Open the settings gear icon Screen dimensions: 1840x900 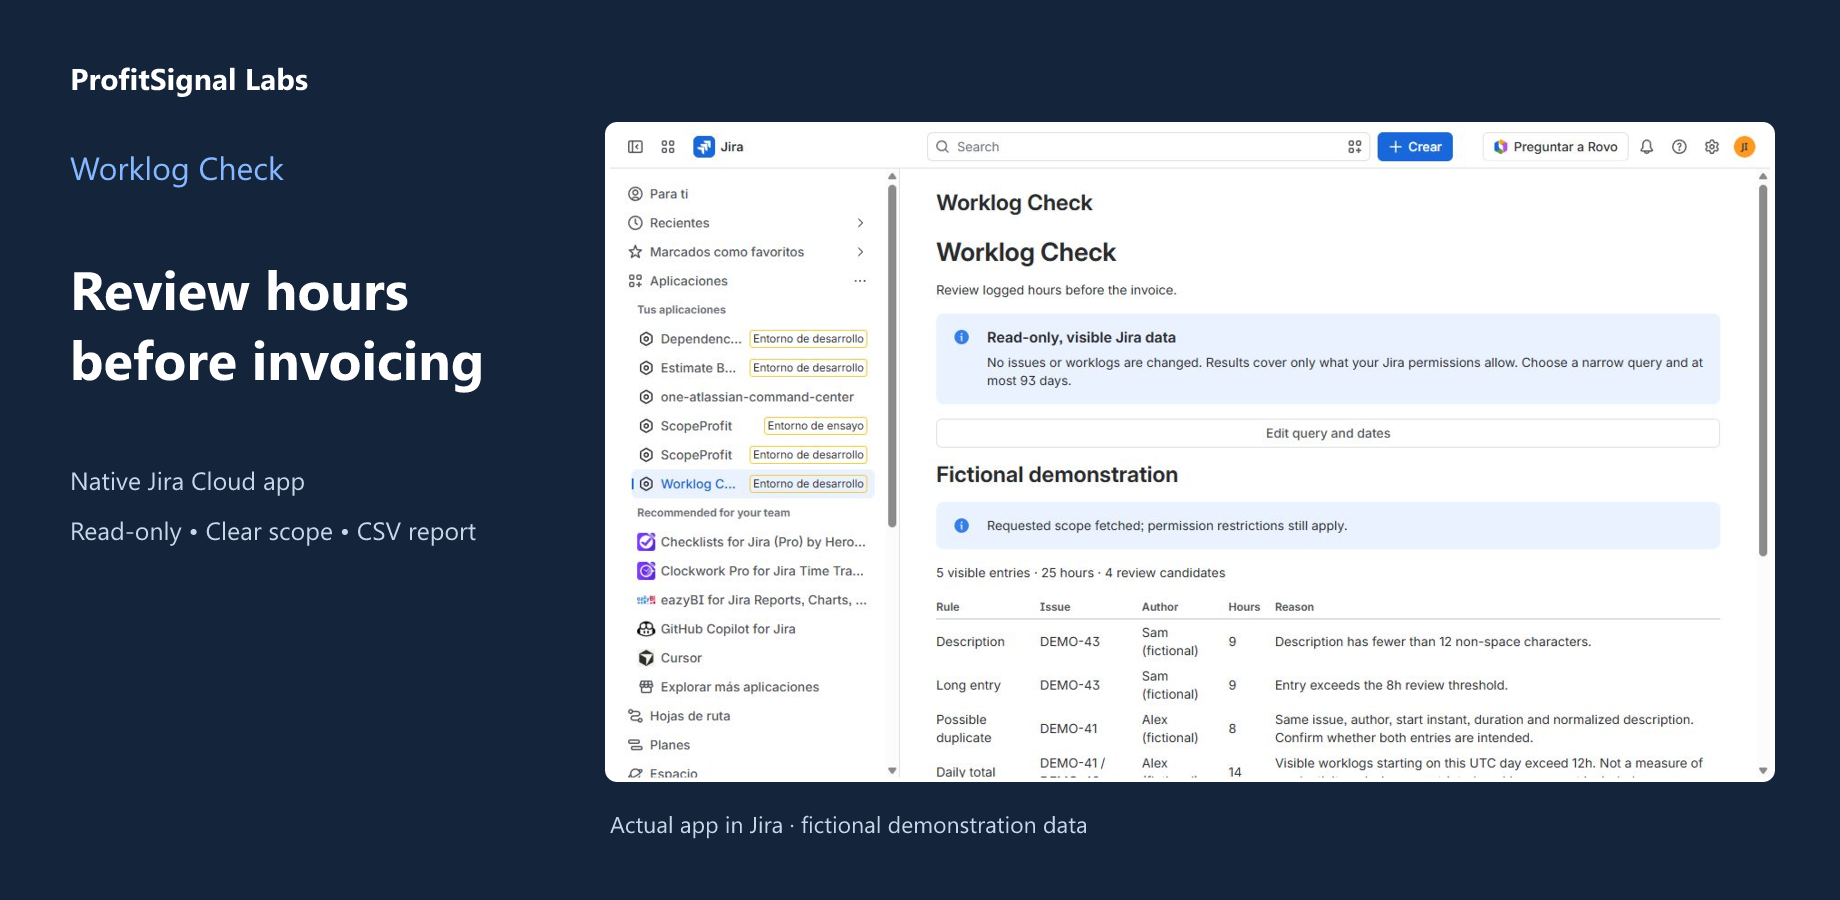[1712, 147]
